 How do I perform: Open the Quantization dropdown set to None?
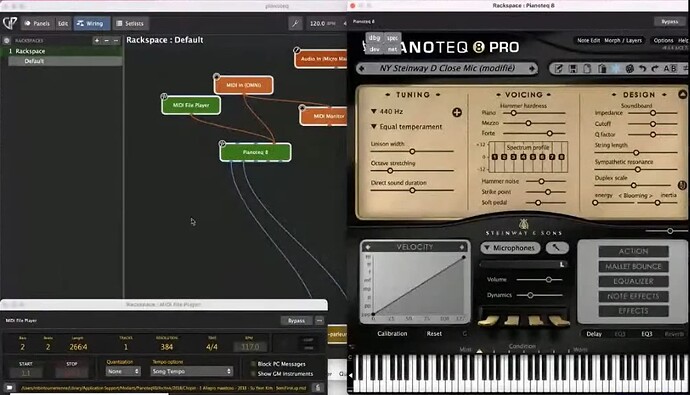[123, 371]
